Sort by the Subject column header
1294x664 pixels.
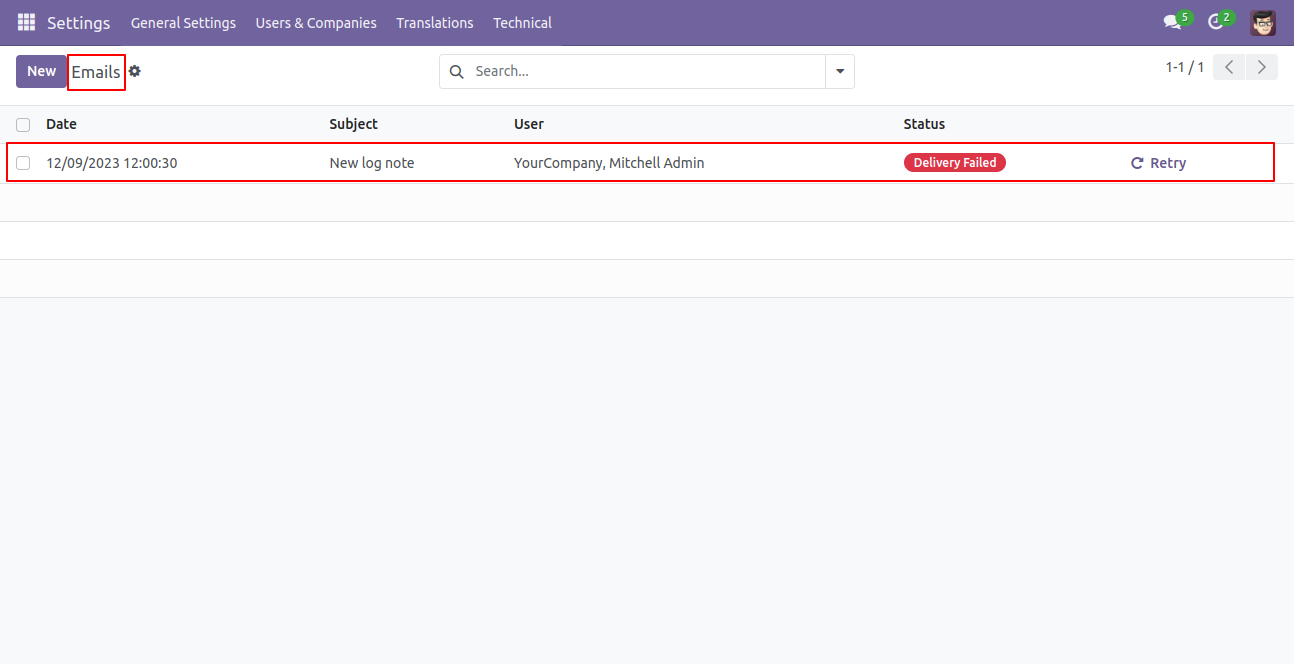coord(354,124)
